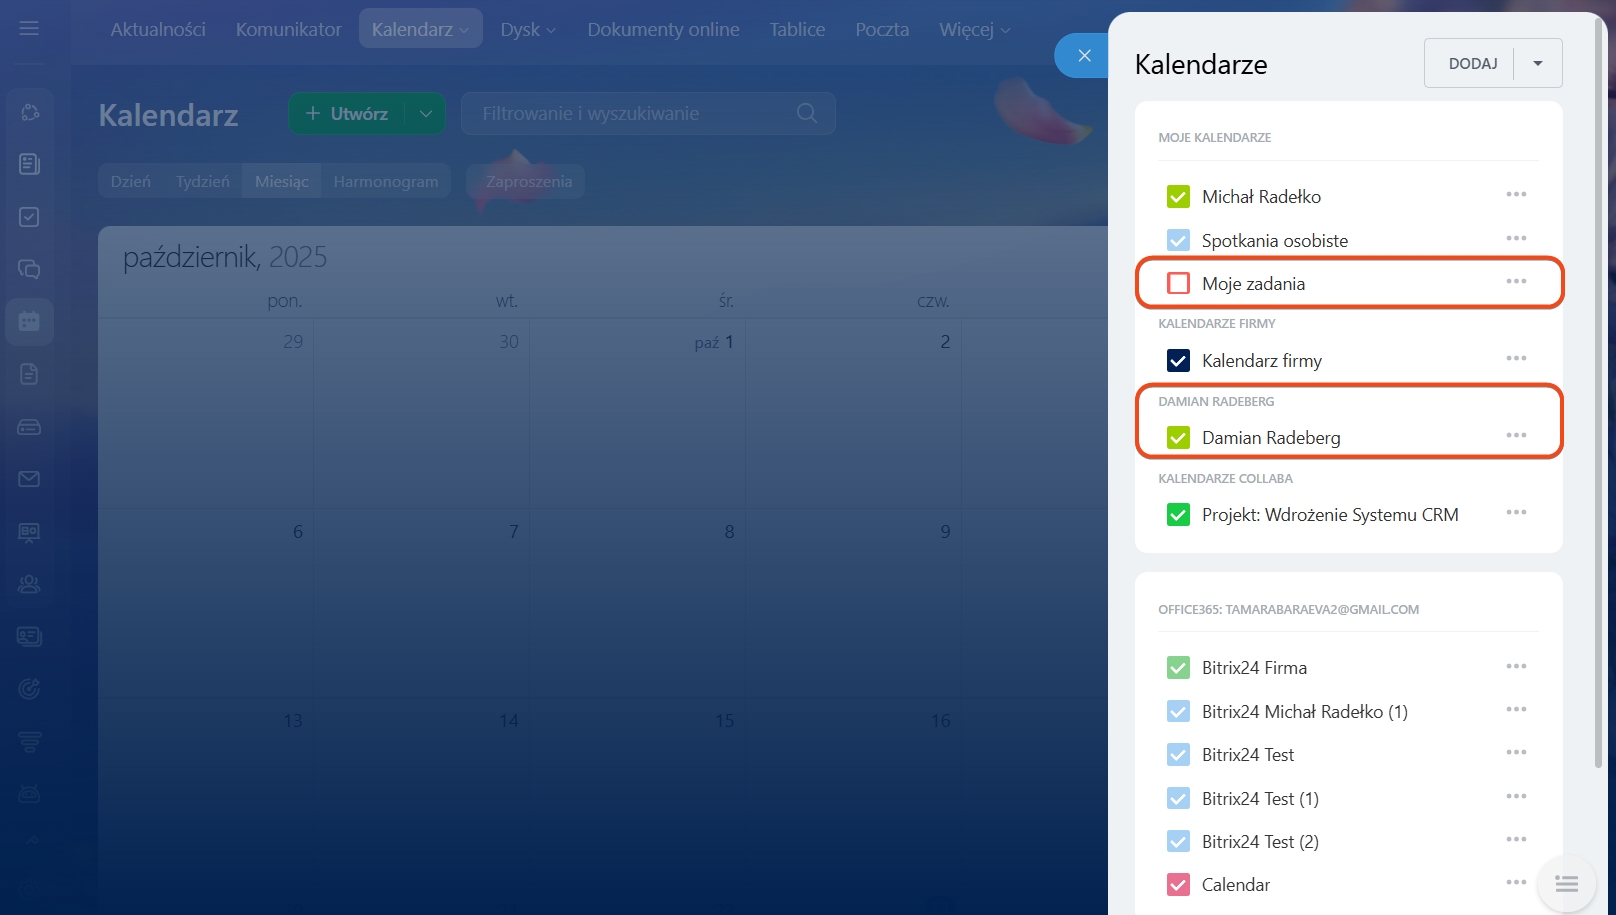Open the three-dot menu for Bitrix24 Firma

(1516, 667)
